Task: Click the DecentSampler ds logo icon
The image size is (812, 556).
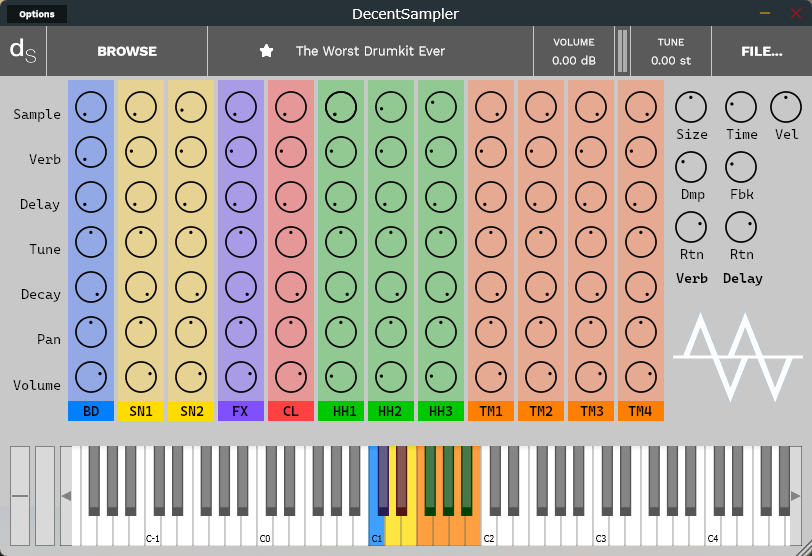Action: [23, 51]
